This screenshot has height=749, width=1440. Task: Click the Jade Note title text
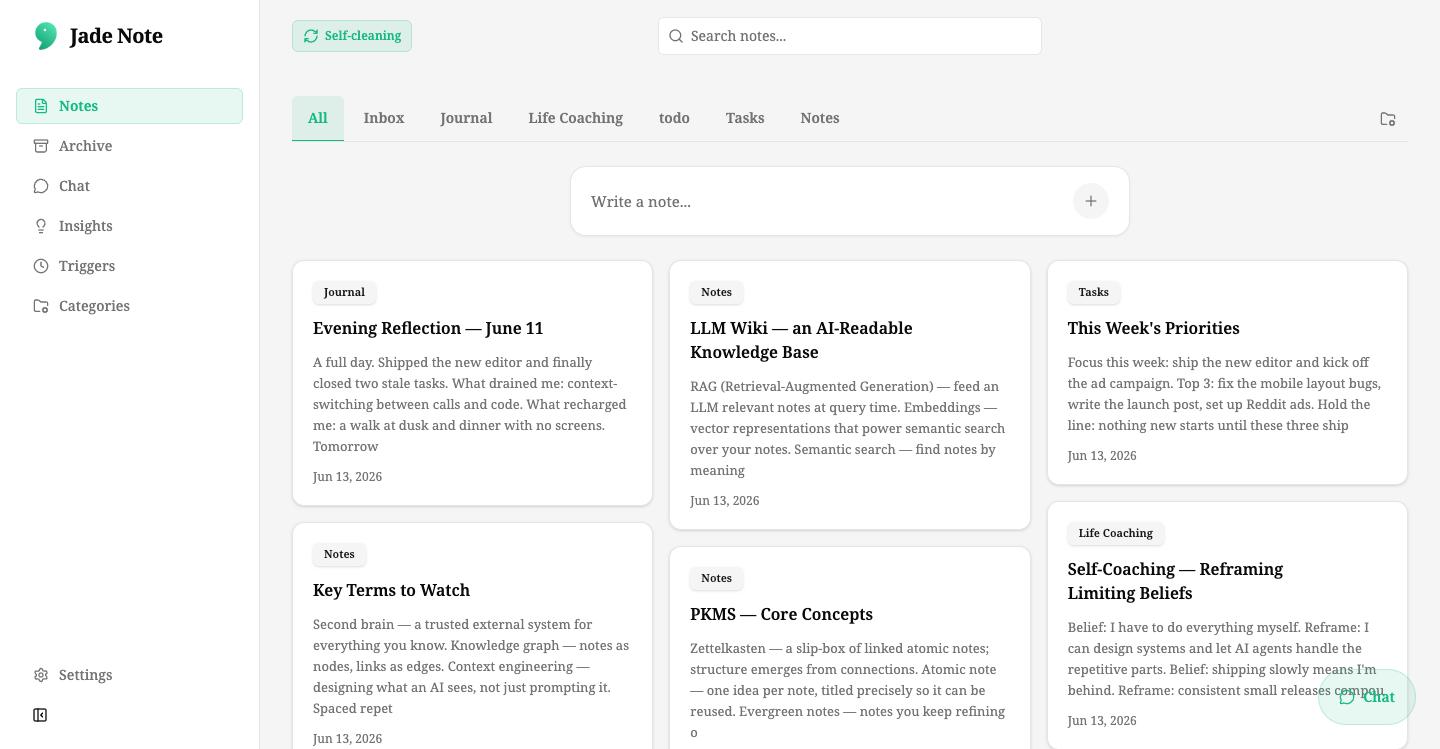(x=116, y=36)
